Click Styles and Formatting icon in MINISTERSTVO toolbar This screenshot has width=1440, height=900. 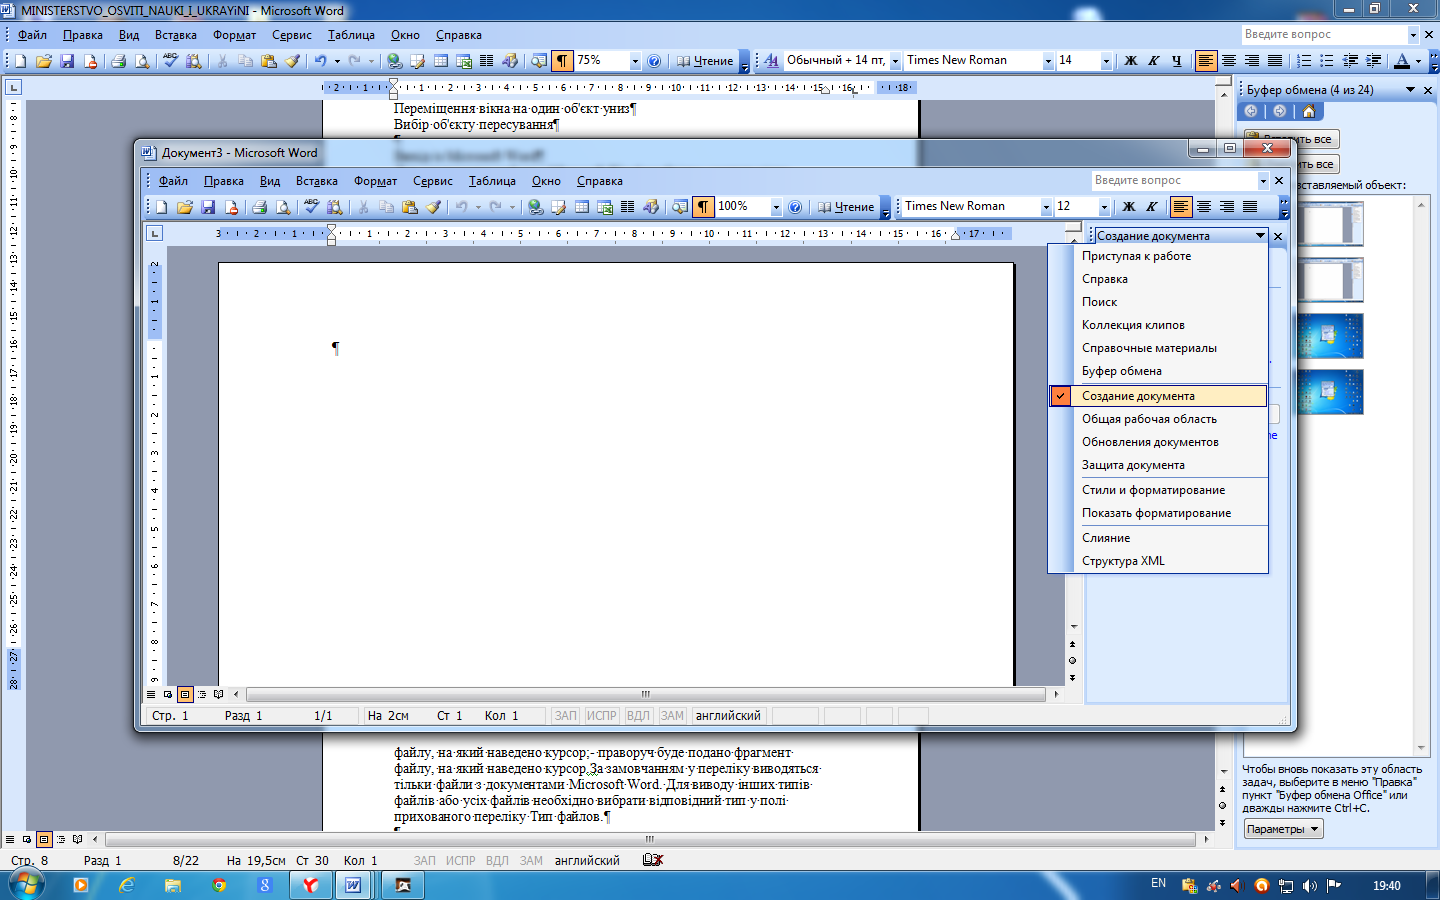[x=771, y=61]
